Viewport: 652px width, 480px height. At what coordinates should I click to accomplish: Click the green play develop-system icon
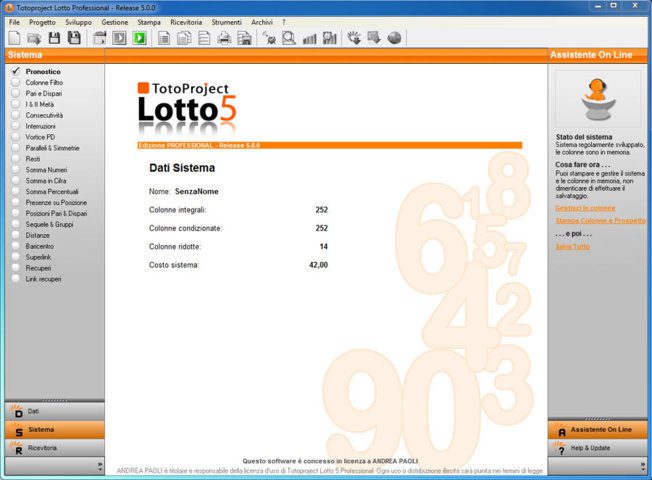140,38
